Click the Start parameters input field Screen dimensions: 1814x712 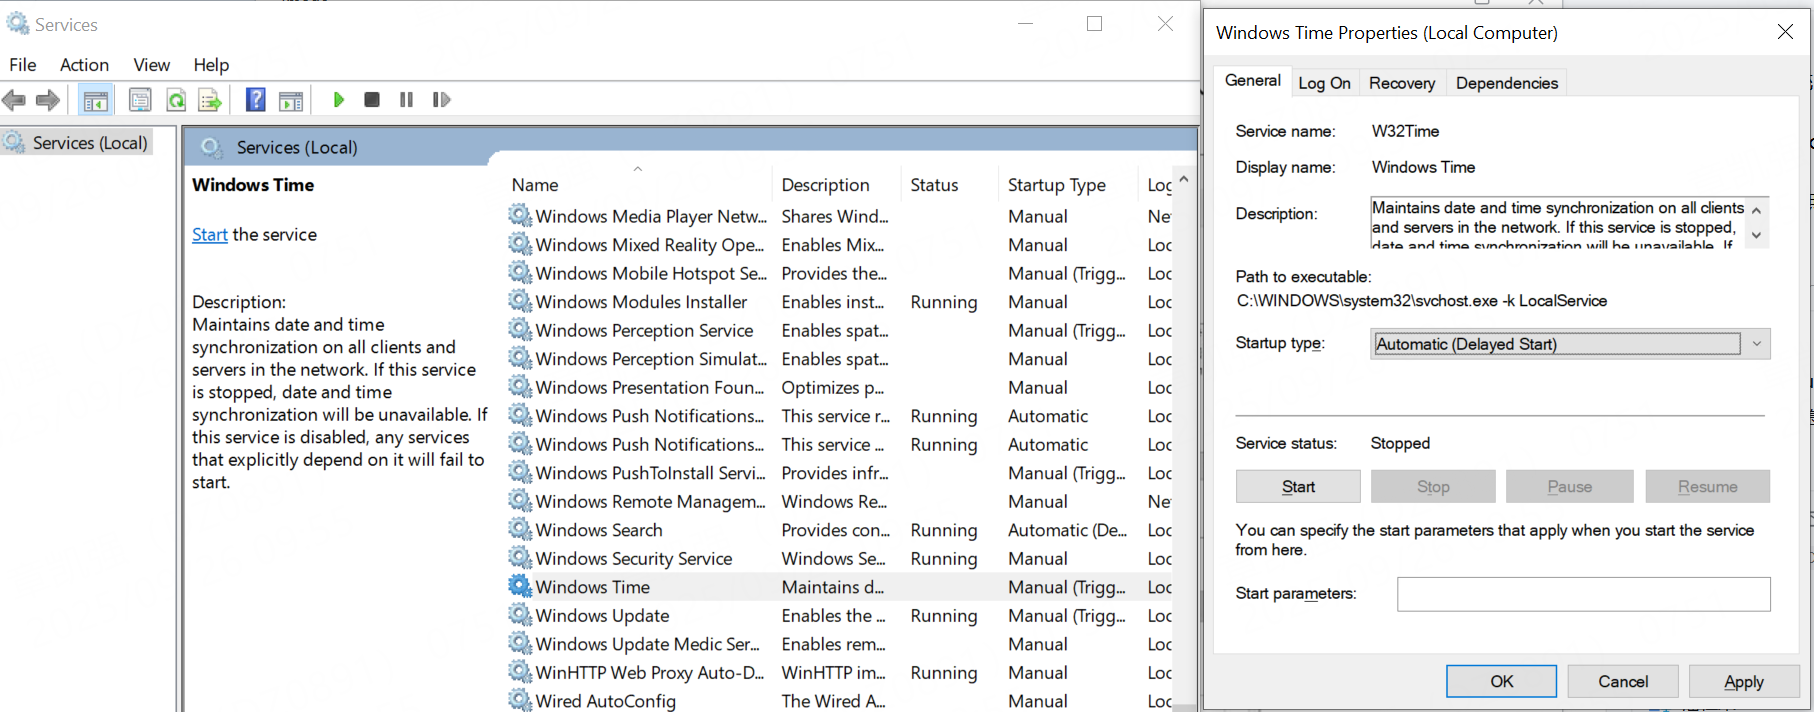click(x=1583, y=594)
